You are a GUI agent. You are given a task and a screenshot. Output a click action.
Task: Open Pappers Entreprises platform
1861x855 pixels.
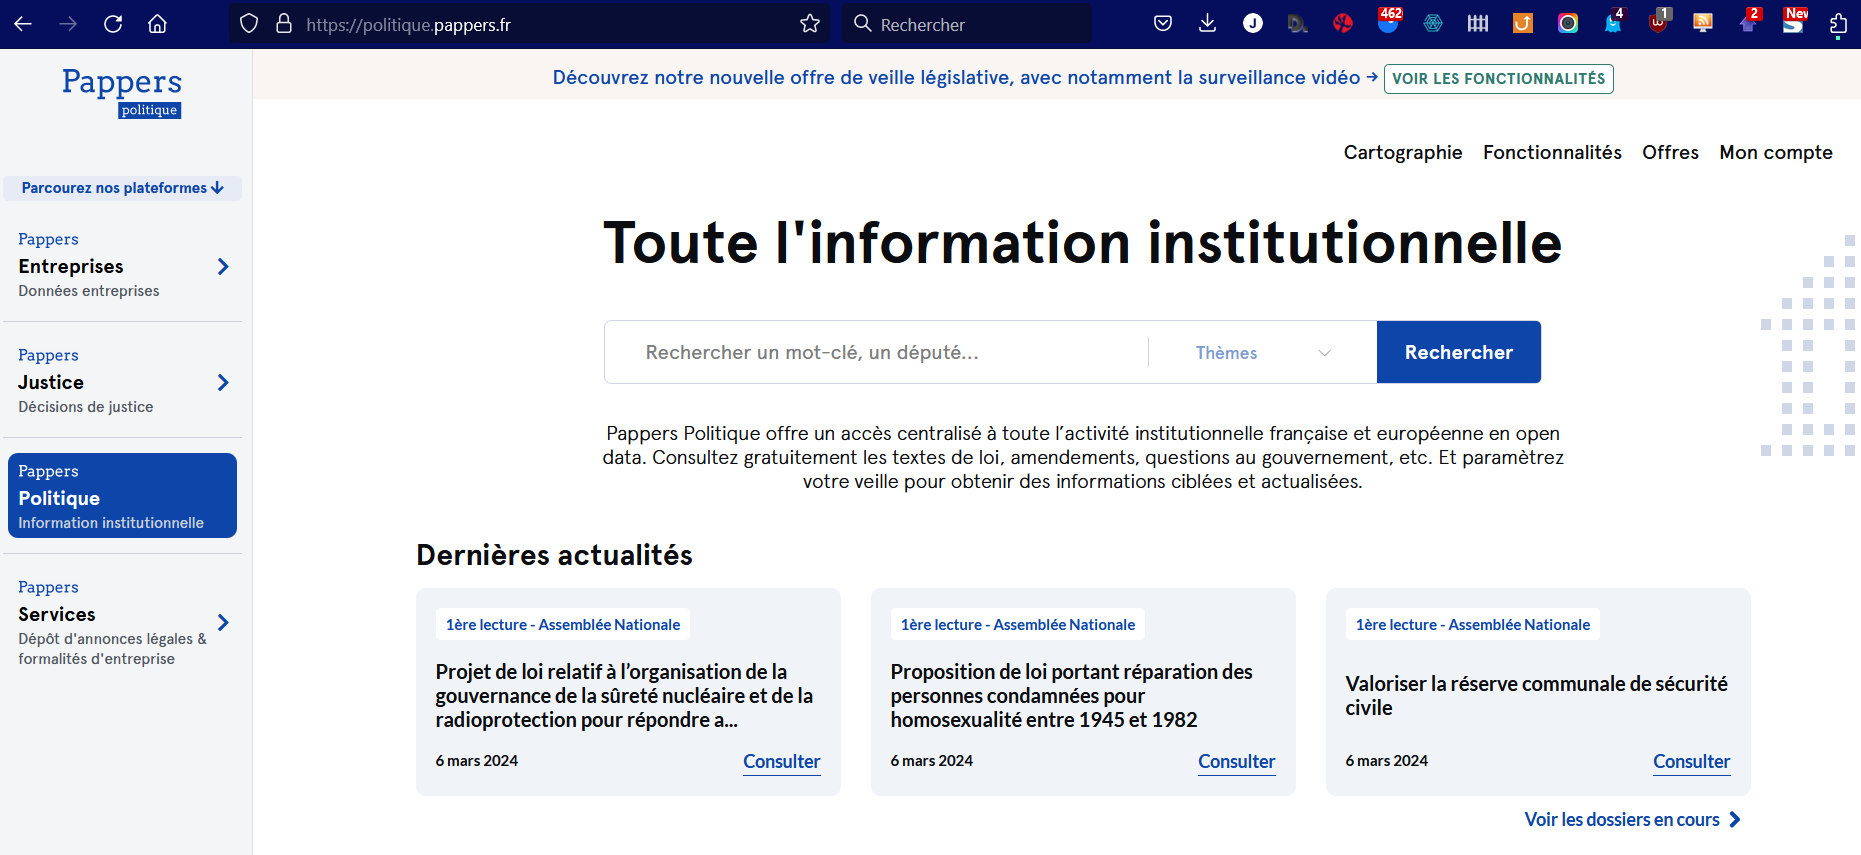pyautogui.click(x=122, y=265)
